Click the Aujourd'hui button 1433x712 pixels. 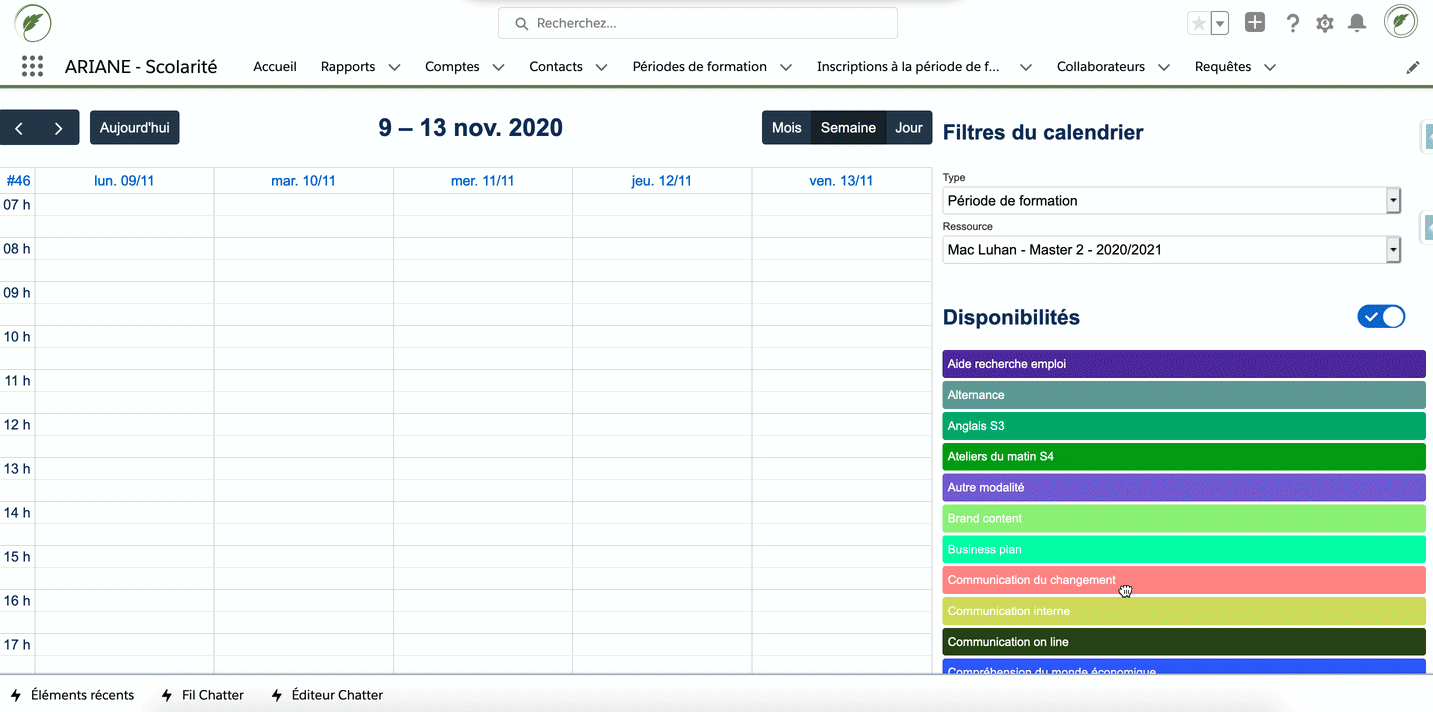134,127
